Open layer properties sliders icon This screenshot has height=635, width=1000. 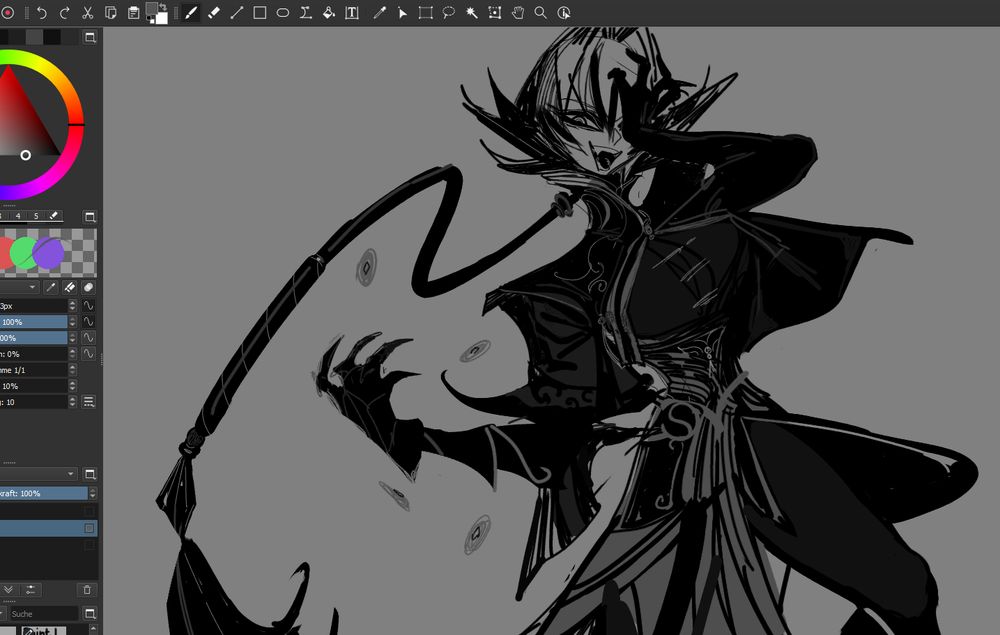pyautogui.click(x=30, y=590)
